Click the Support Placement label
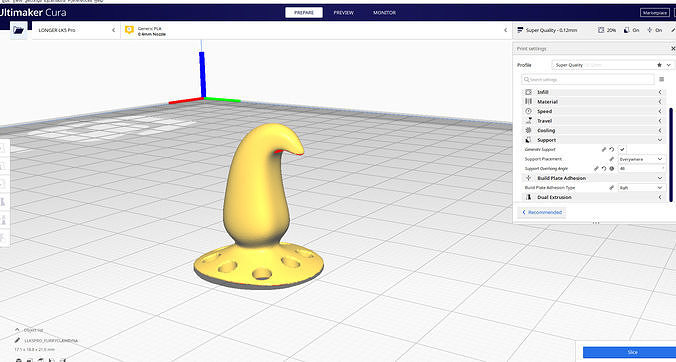This screenshot has height=362, width=676. [543, 159]
